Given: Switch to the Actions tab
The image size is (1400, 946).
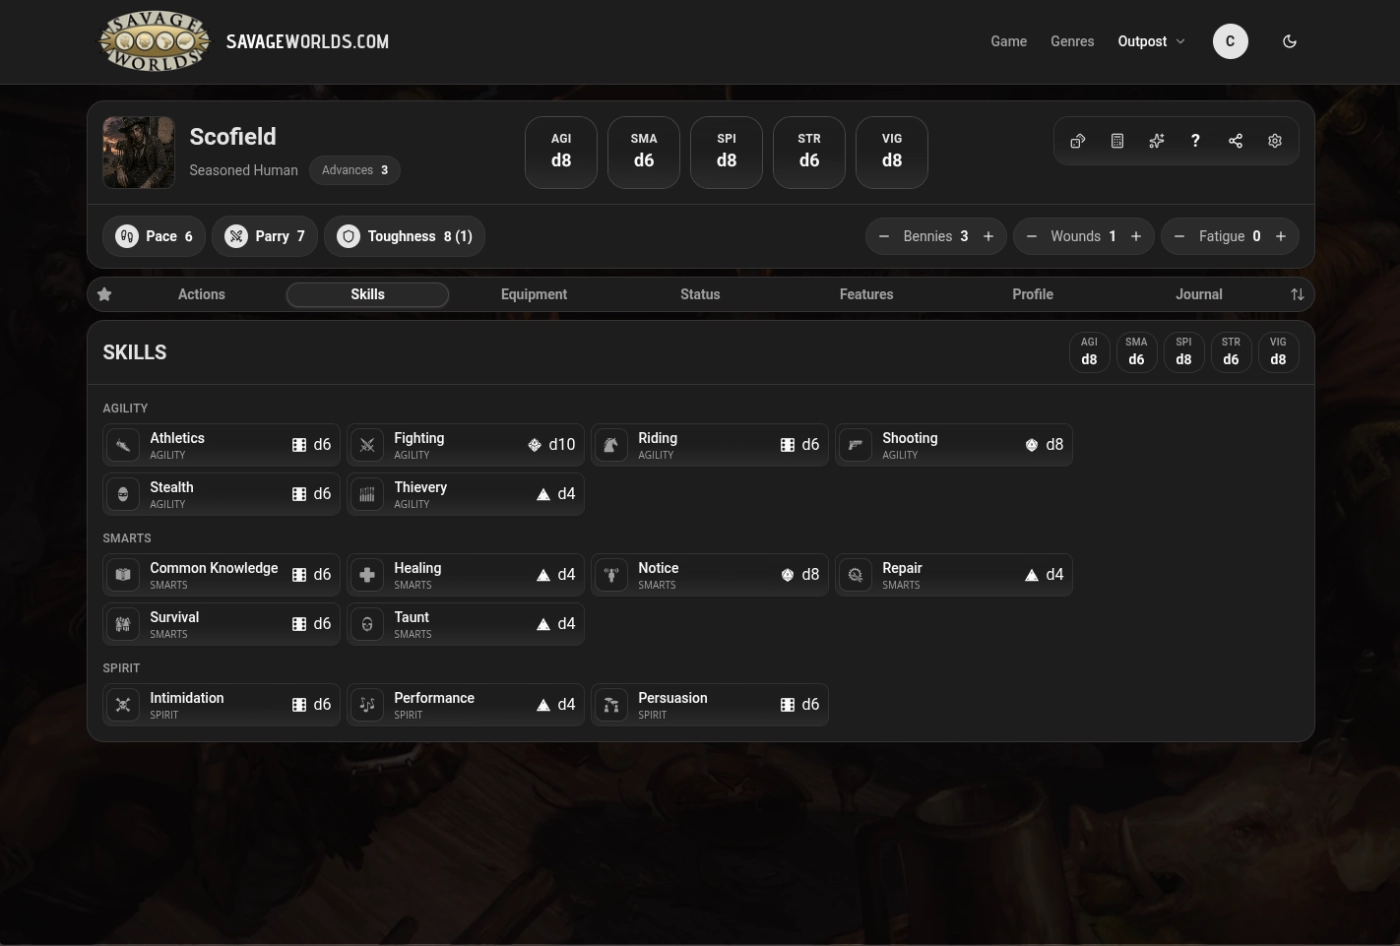Looking at the screenshot, I should coord(201,294).
